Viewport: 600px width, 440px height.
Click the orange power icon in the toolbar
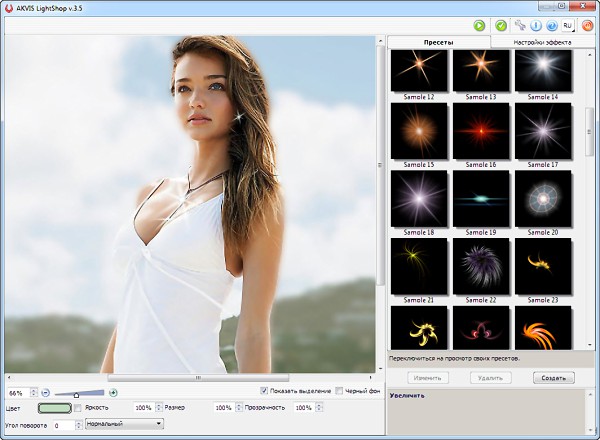[587, 26]
